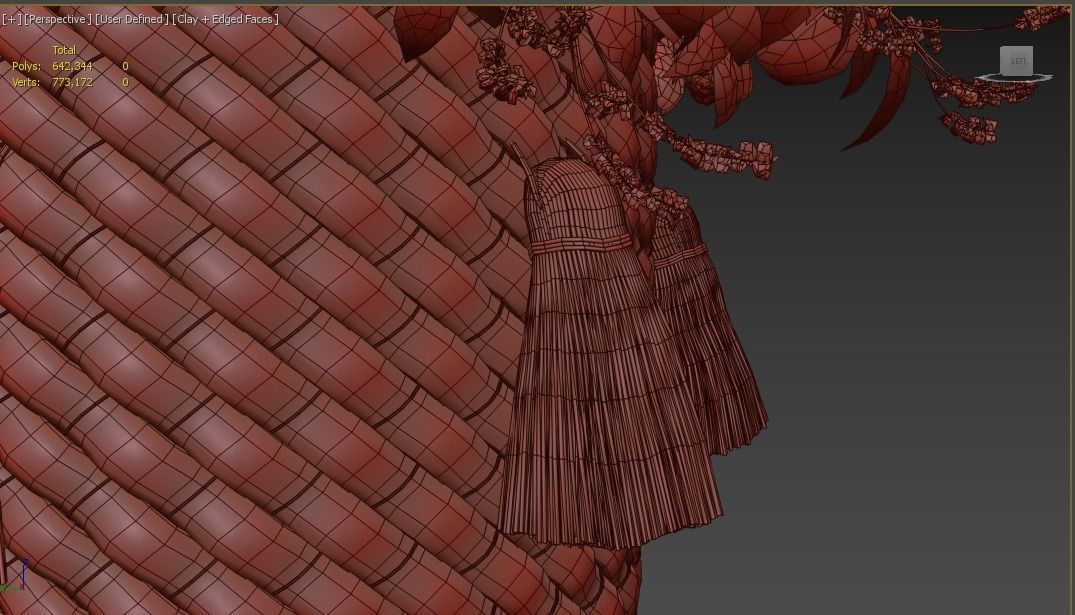Open the Clay + Edged Faces shading menu
Screen dimensions: 1075x615
click(x=225, y=19)
